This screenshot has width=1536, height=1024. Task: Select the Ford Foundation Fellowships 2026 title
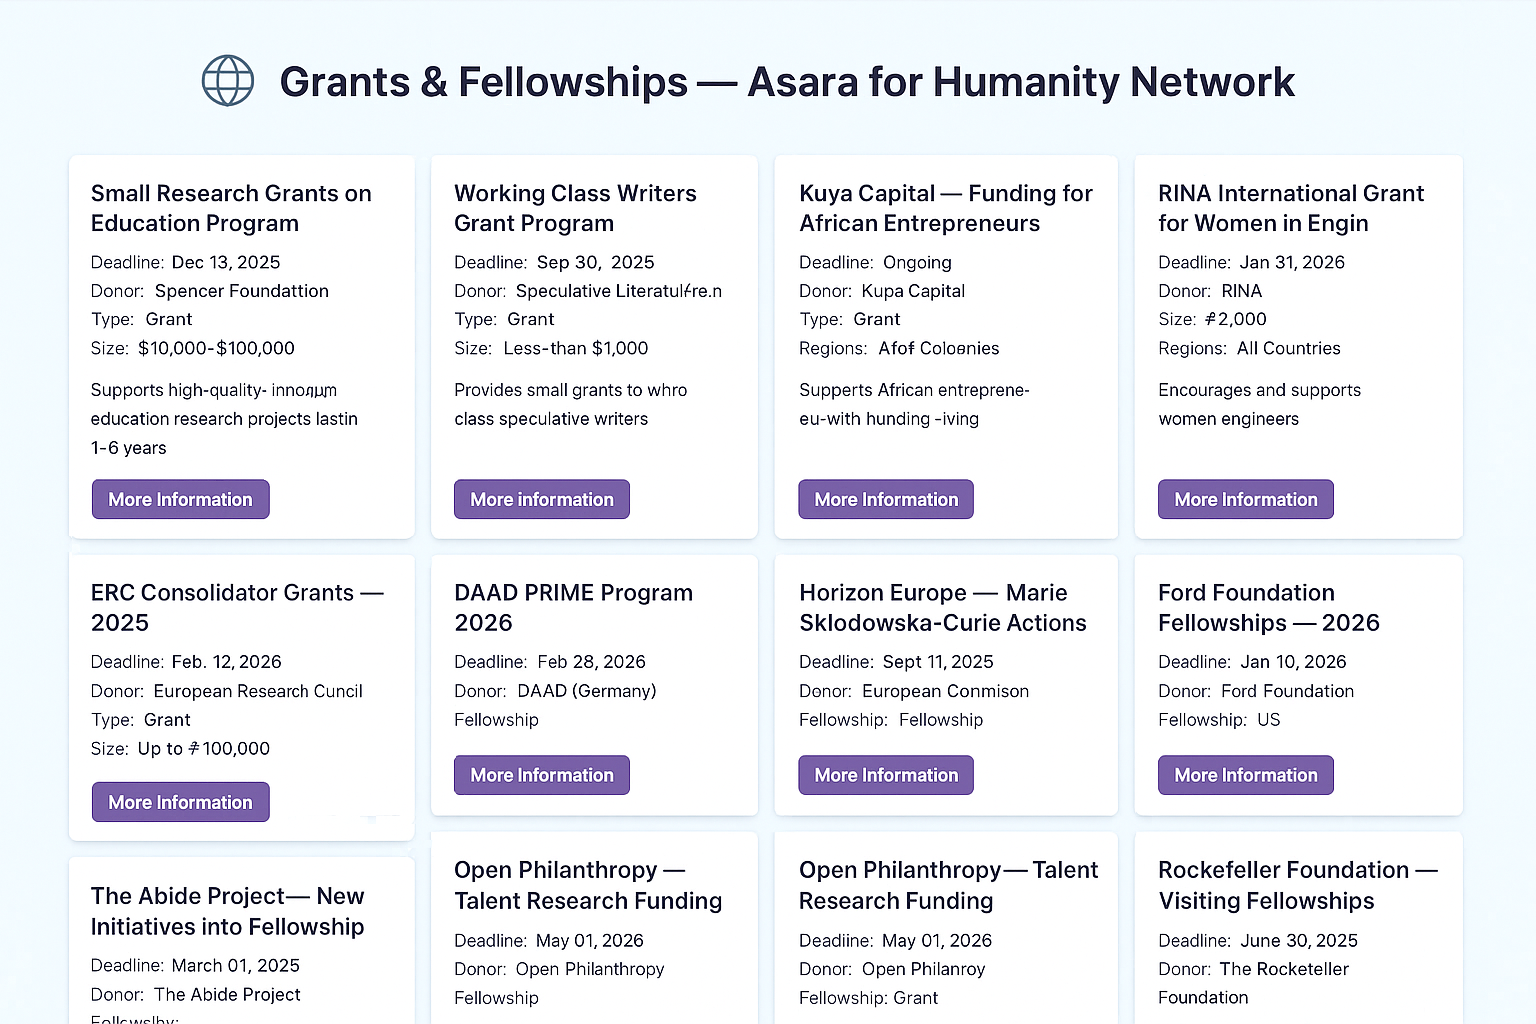(1268, 607)
